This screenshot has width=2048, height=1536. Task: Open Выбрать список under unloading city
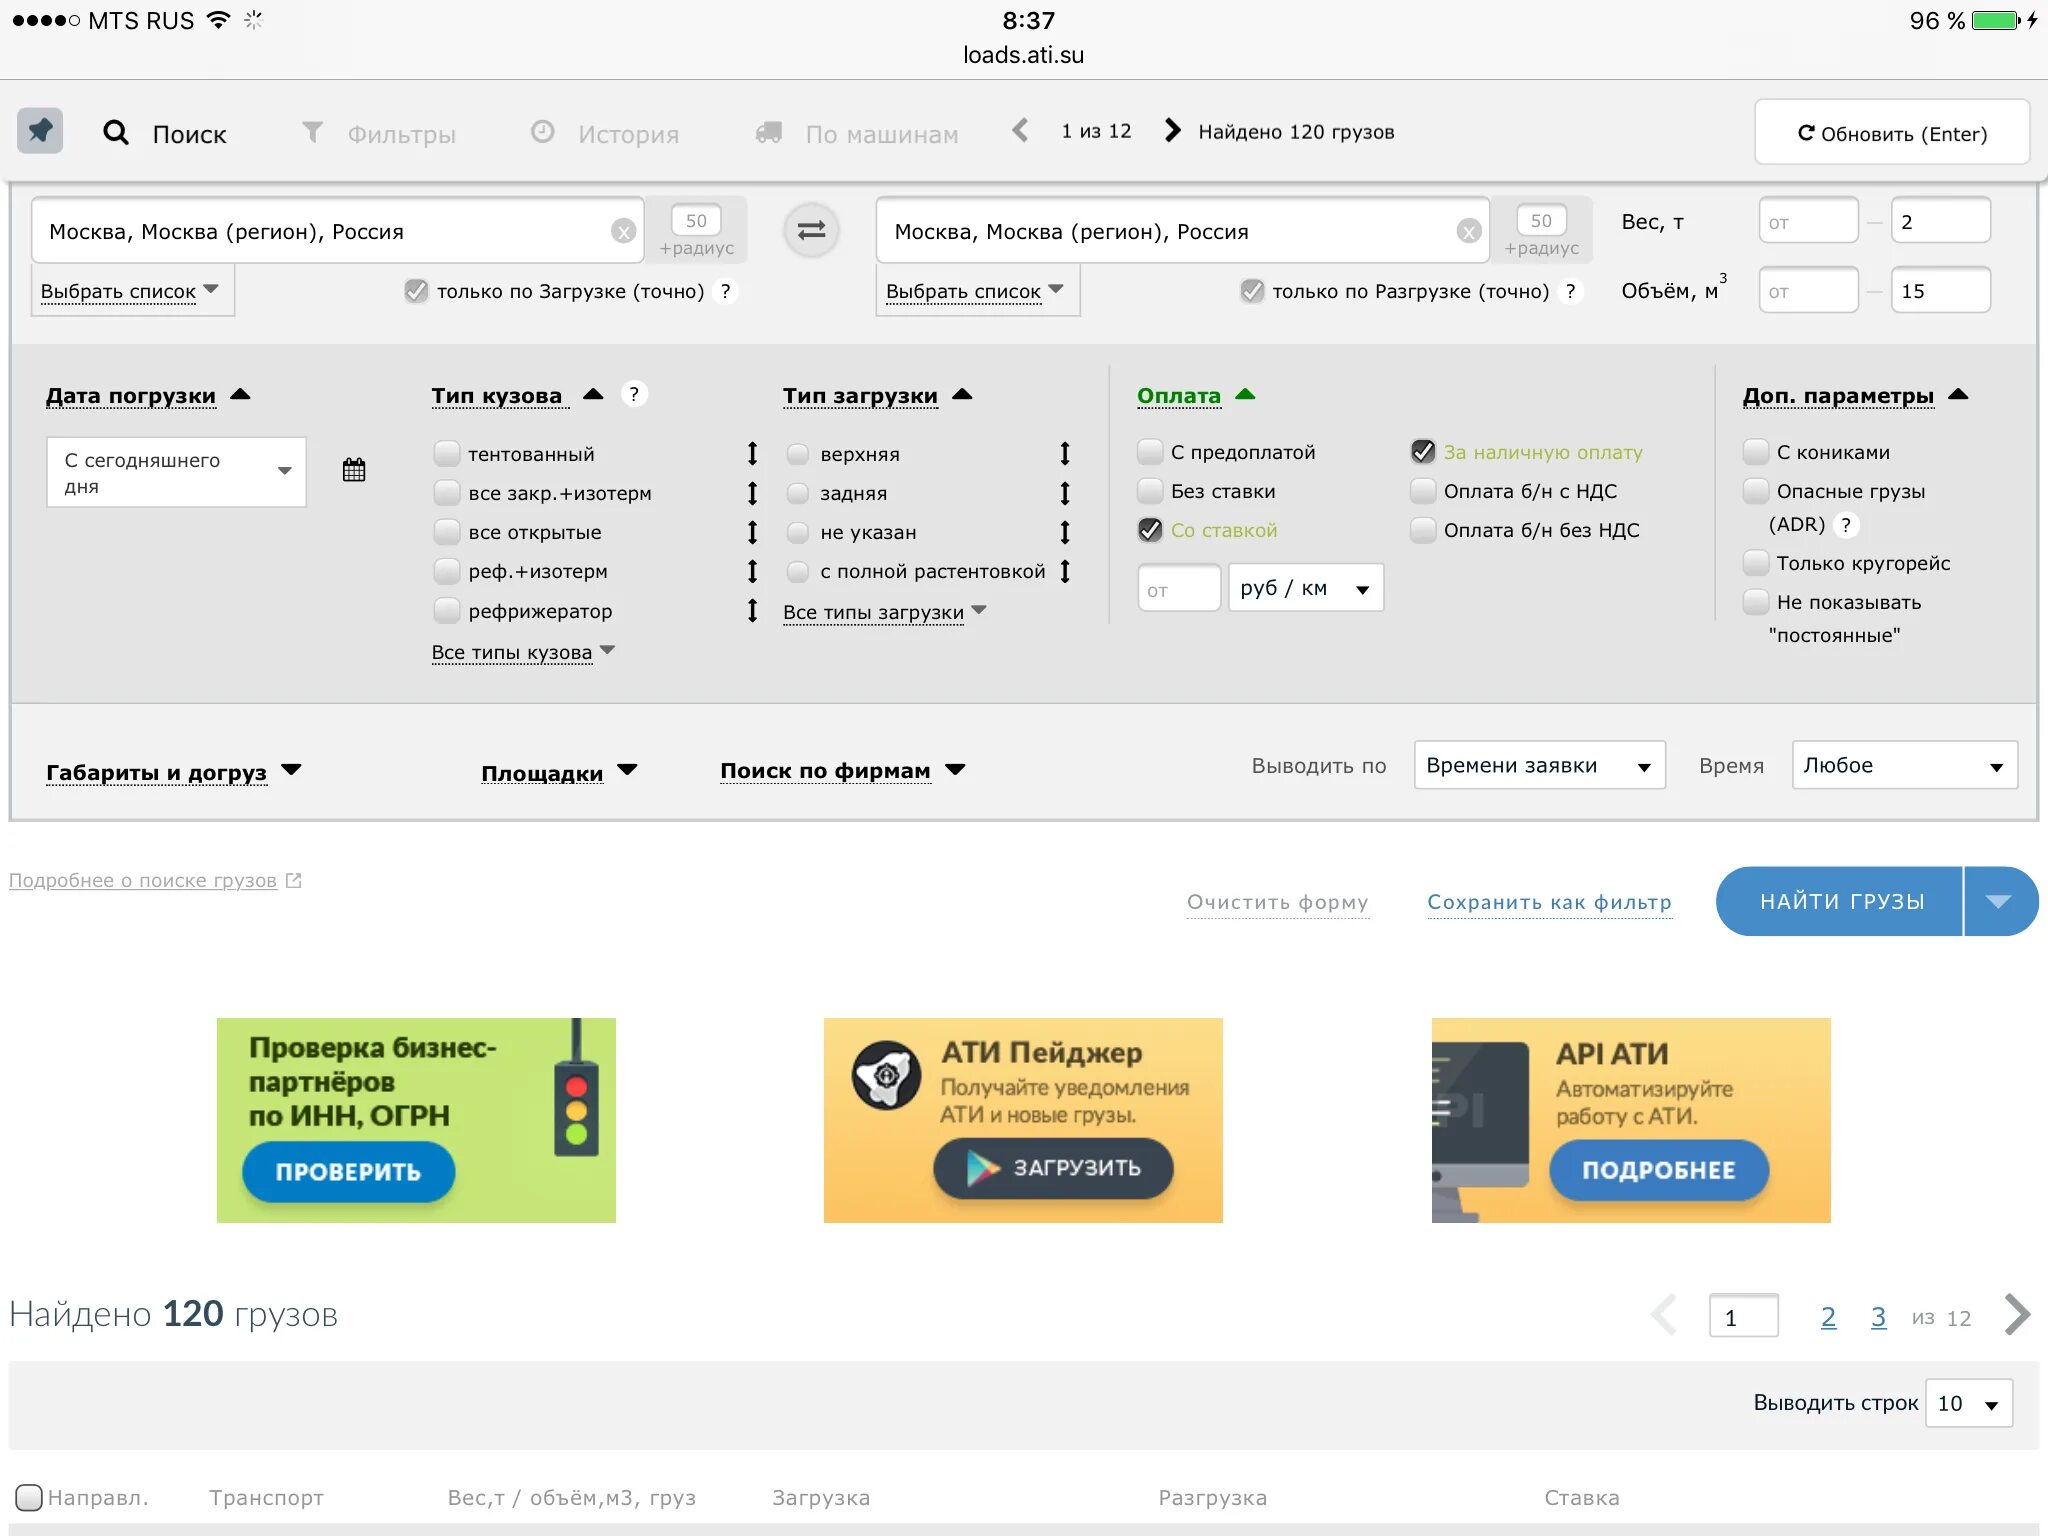pos(976,291)
